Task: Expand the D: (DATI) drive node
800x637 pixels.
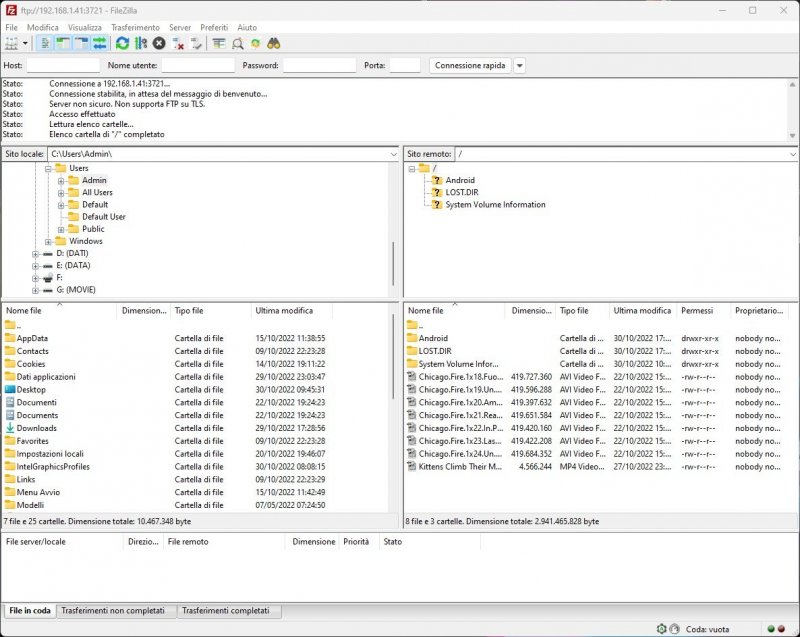Action: click(x=36, y=254)
